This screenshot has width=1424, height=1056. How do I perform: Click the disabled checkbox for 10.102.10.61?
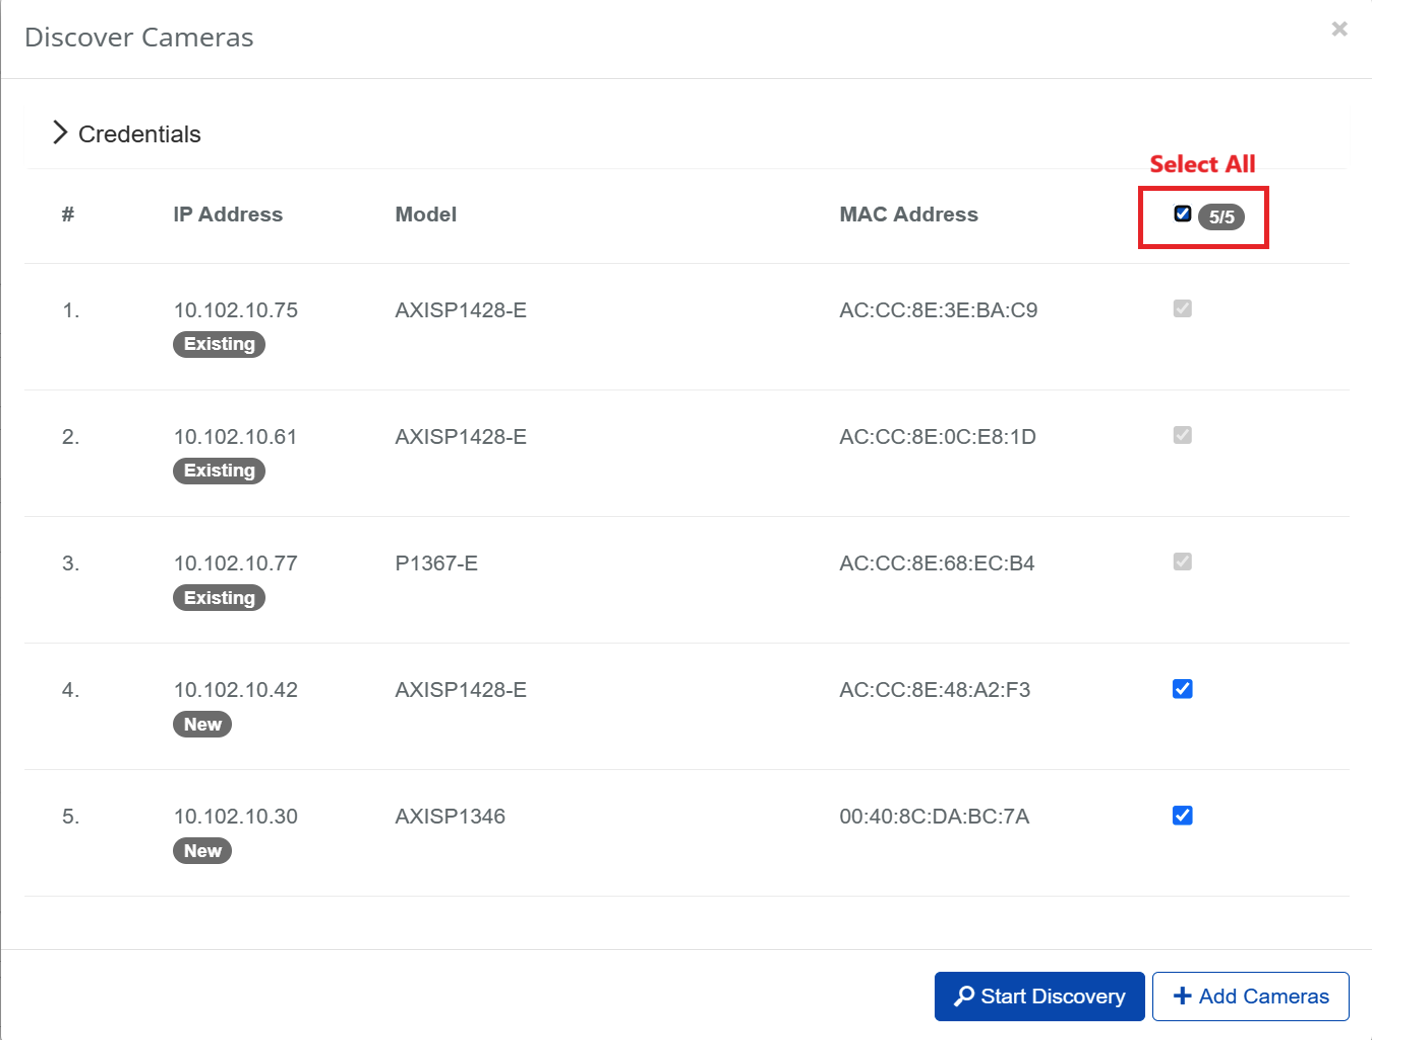pyautogui.click(x=1182, y=435)
